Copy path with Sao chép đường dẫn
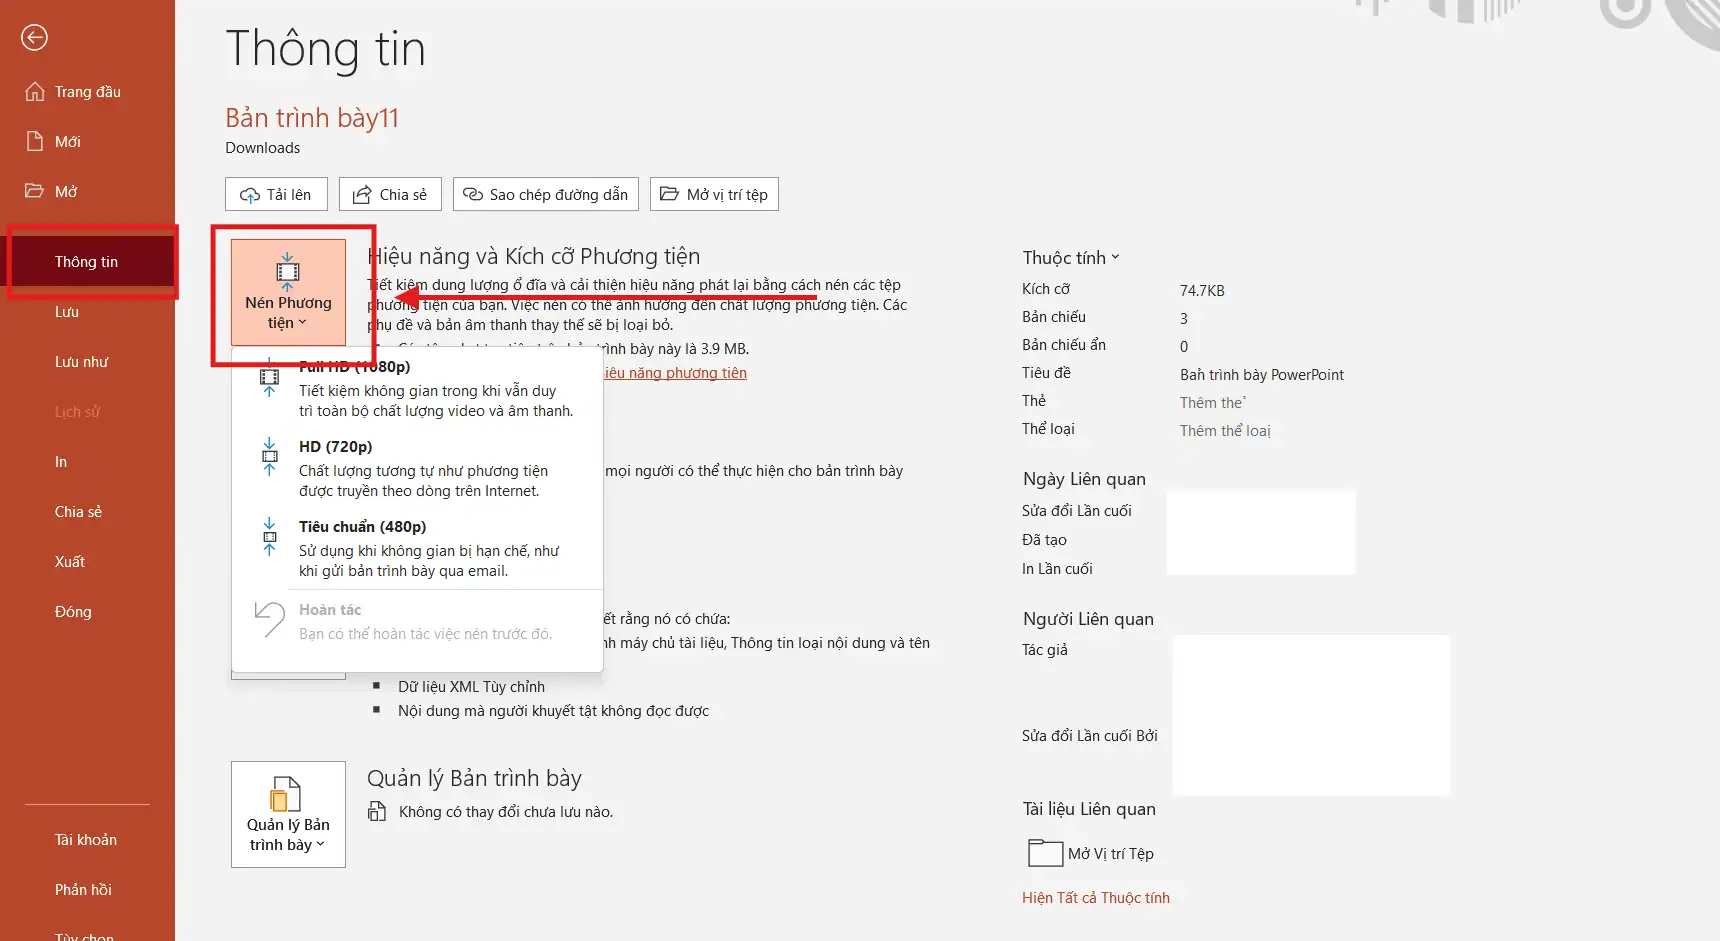 545,195
